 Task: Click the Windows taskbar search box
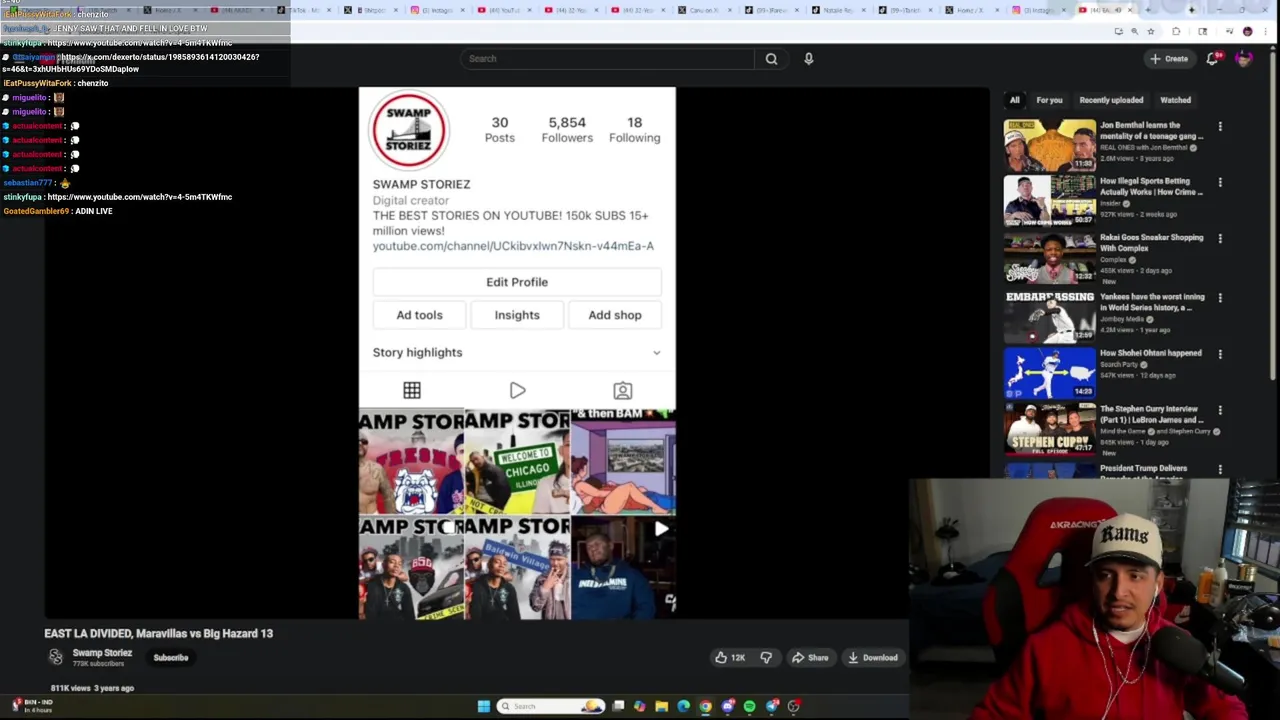point(551,706)
